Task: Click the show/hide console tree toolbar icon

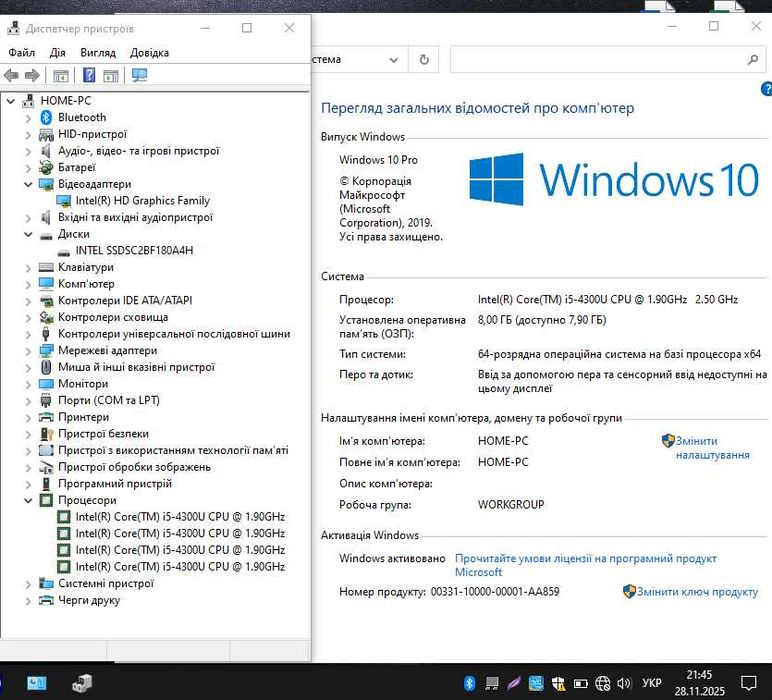Action: (61, 76)
